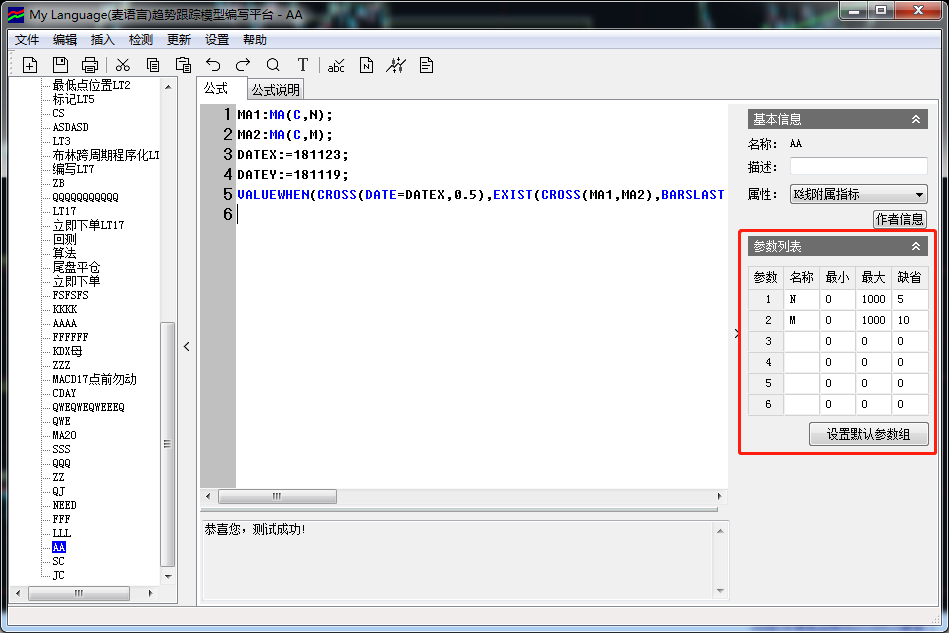Collapse the 基本信息 panel

pyautogui.click(x=915, y=119)
